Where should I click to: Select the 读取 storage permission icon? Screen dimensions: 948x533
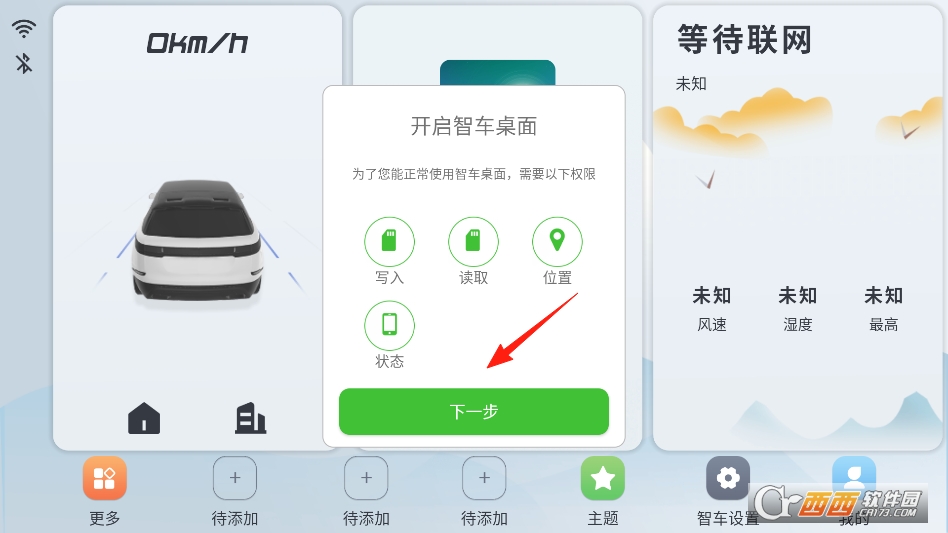click(473, 242)
